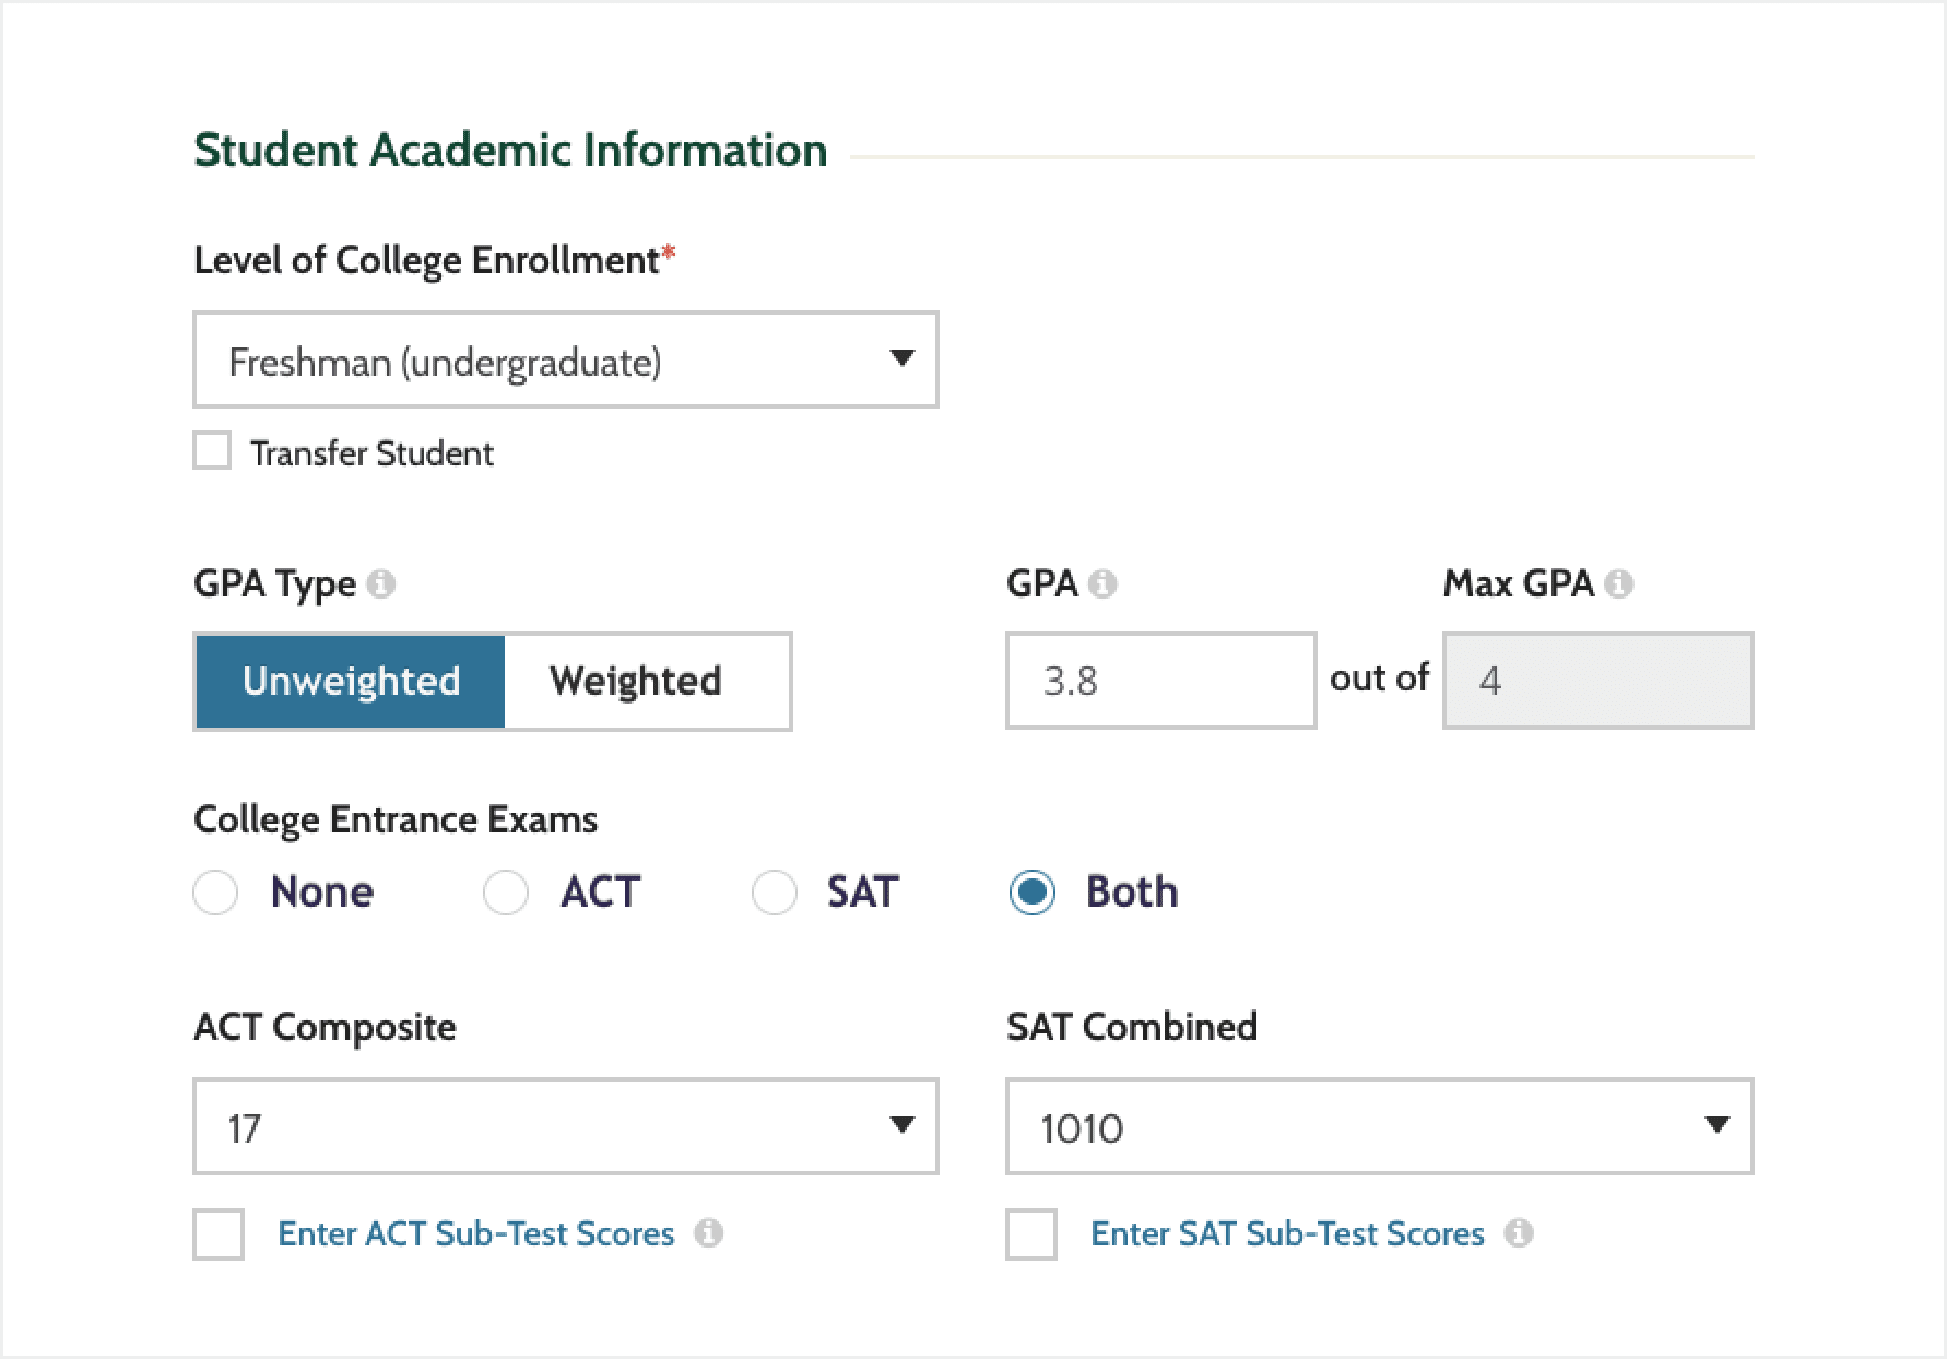
Task: Click the GPA value input showing 3.8
Action: tap(1159, 681)
